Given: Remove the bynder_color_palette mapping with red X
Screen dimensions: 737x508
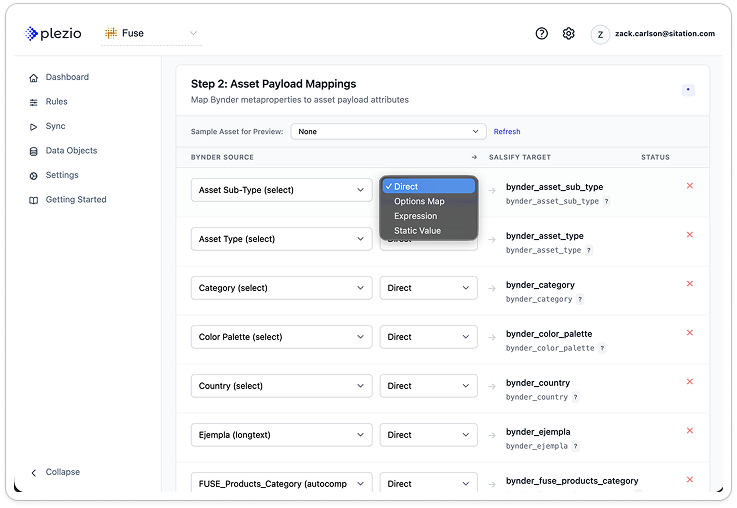Looking at the screenshot, I should [690, 332].
